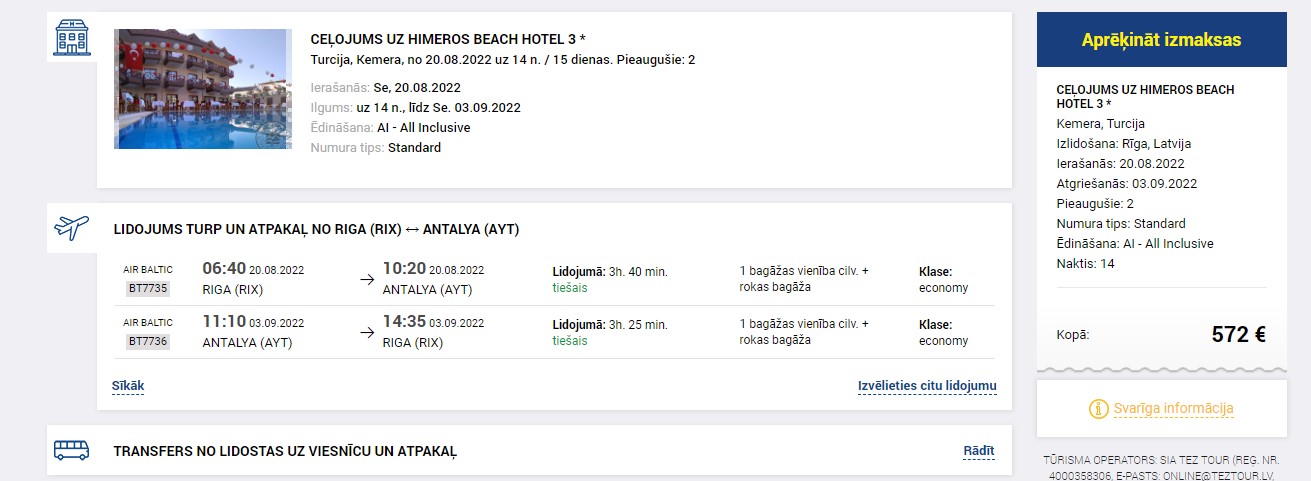Click the airplane flight icon

(71, 227)
